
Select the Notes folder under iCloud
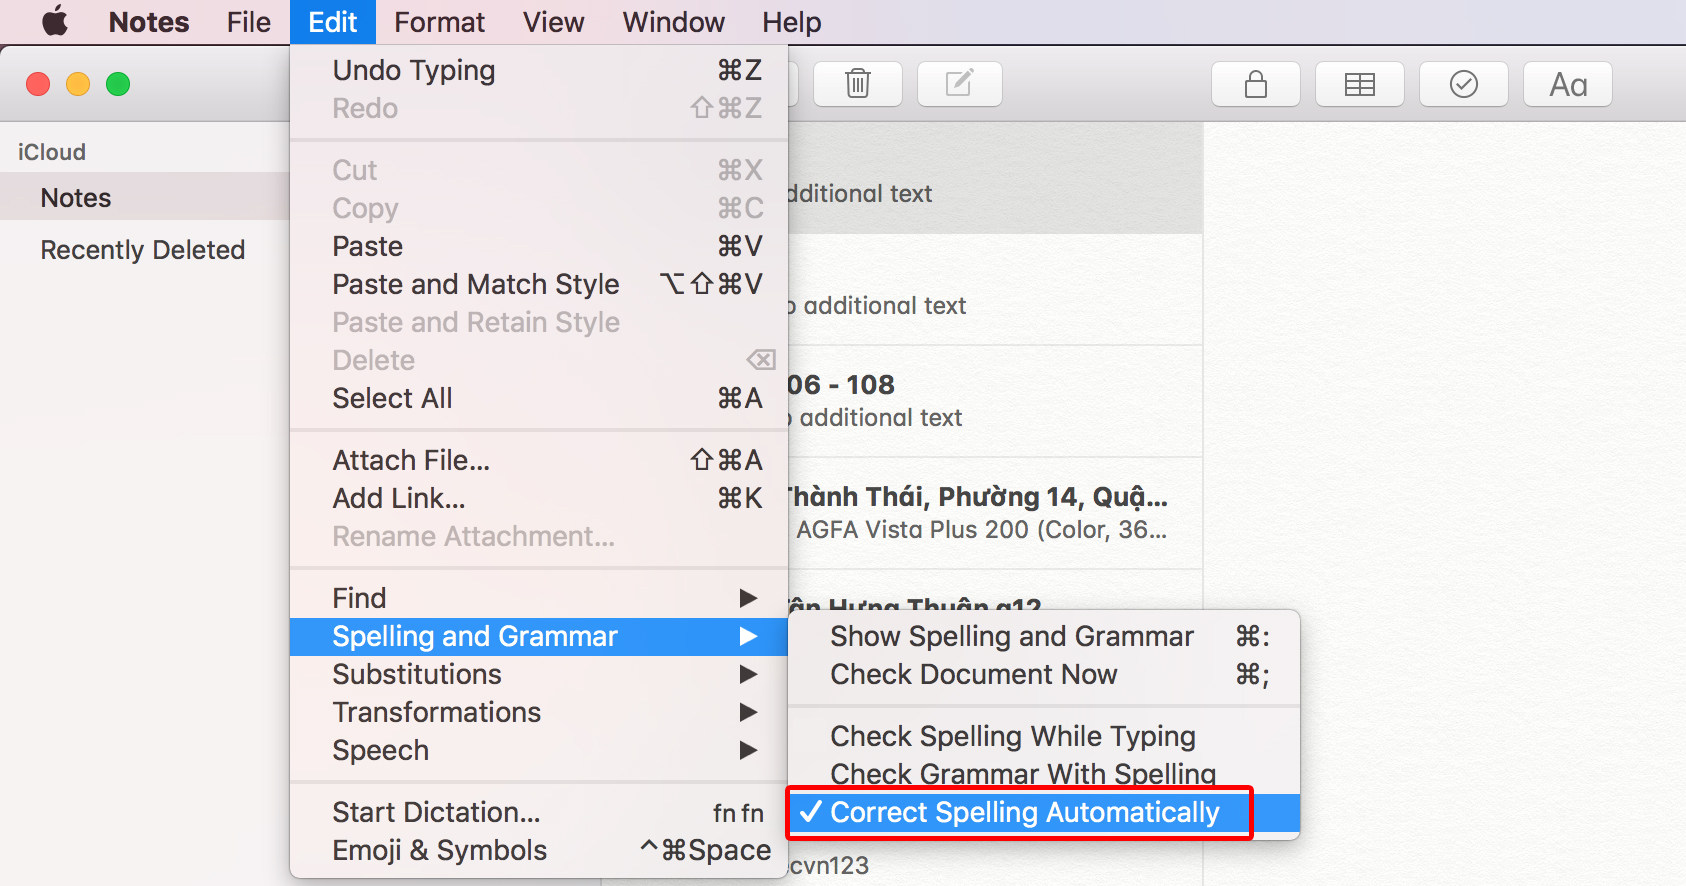pyautogui.click(x=76, y=198)
